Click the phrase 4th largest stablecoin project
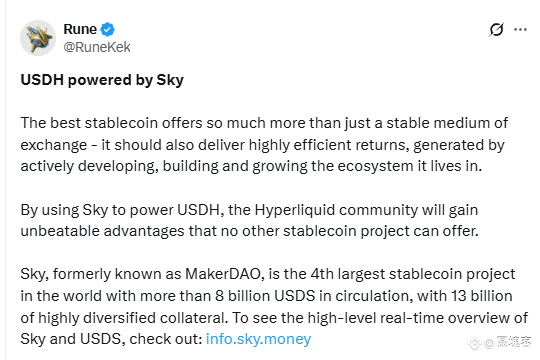Image resolution: width=540 pixels, height=360 pixels. point(413,275)
